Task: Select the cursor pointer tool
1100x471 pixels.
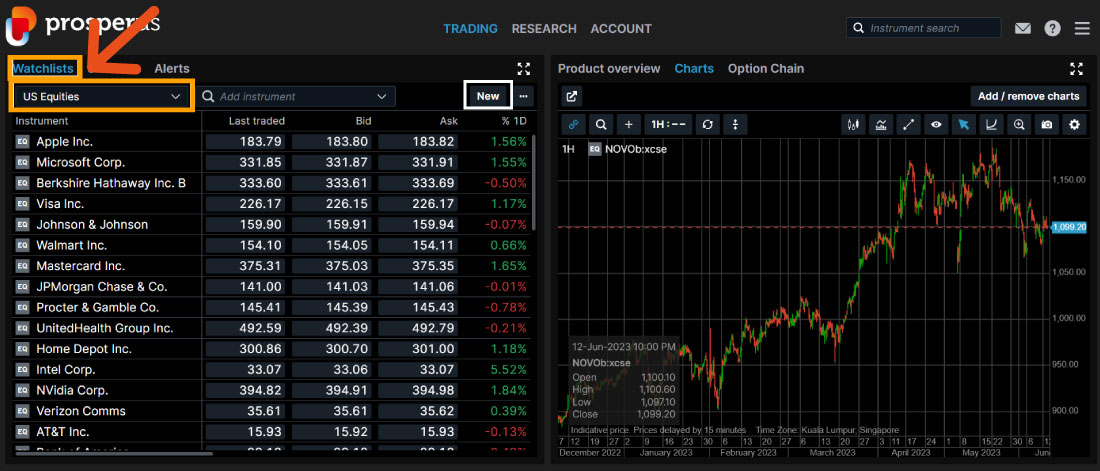Action: click(964, 125)
